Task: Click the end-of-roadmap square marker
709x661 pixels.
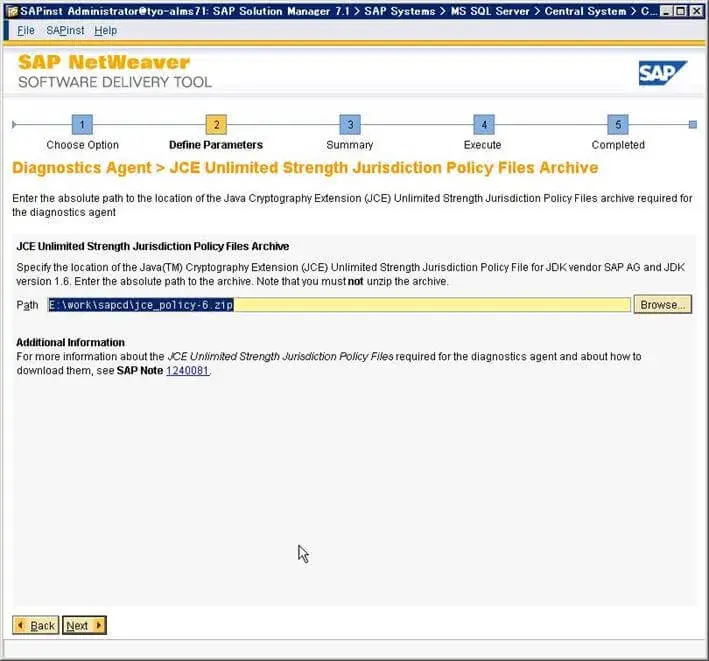Action: point(692,124)
